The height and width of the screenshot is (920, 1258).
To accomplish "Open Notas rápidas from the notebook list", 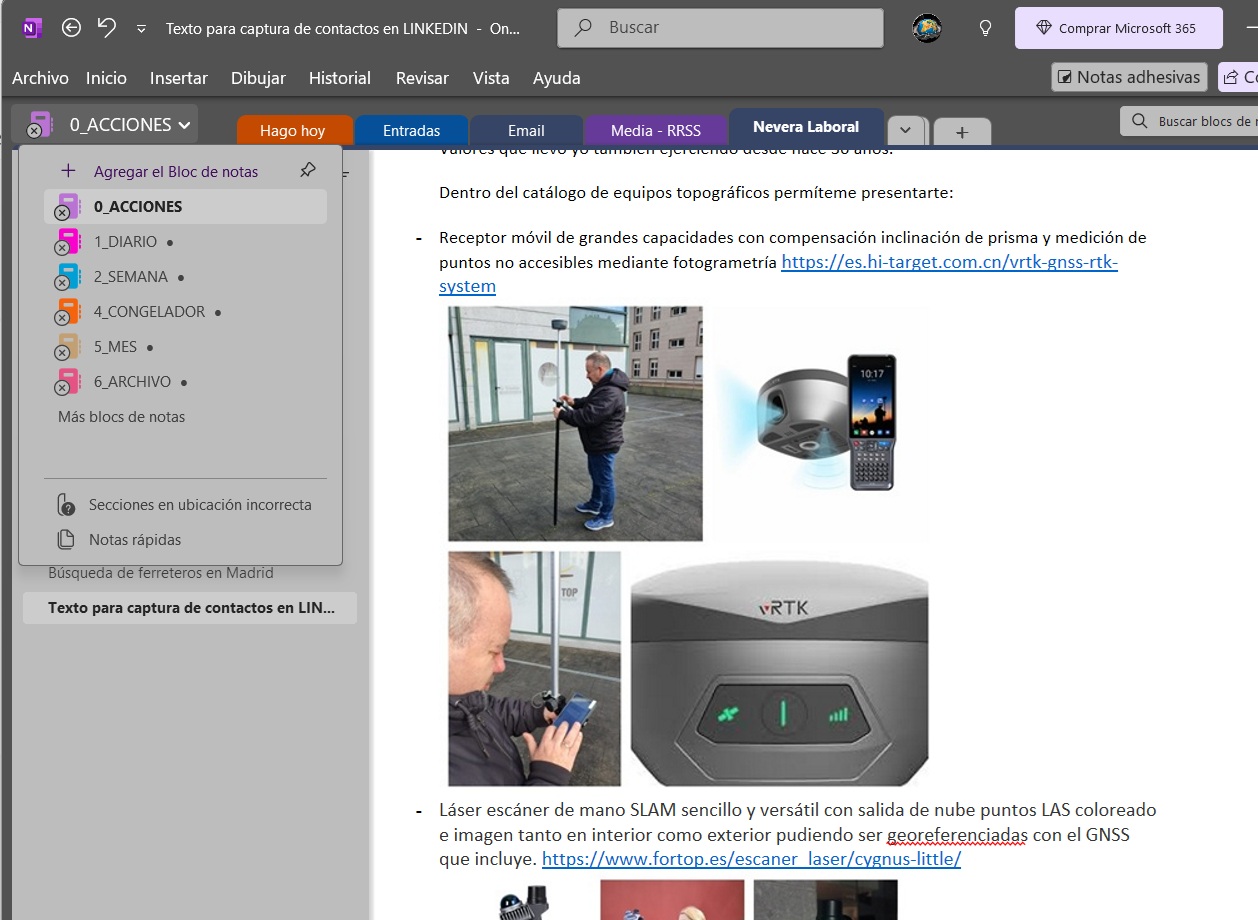I will pos(135,540).
